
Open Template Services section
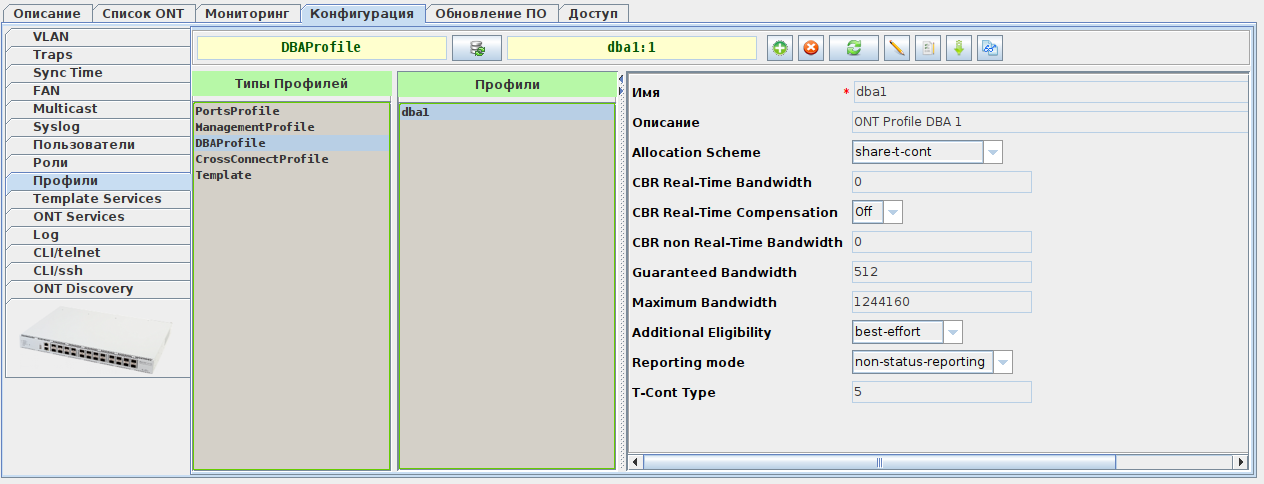97,199
